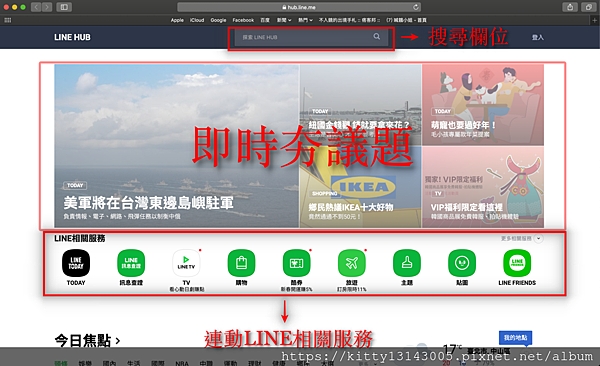This screenshot has height=366, width=600.
Task: Open the IKEA十大好物 shopping article card
Action: point(360,187)
